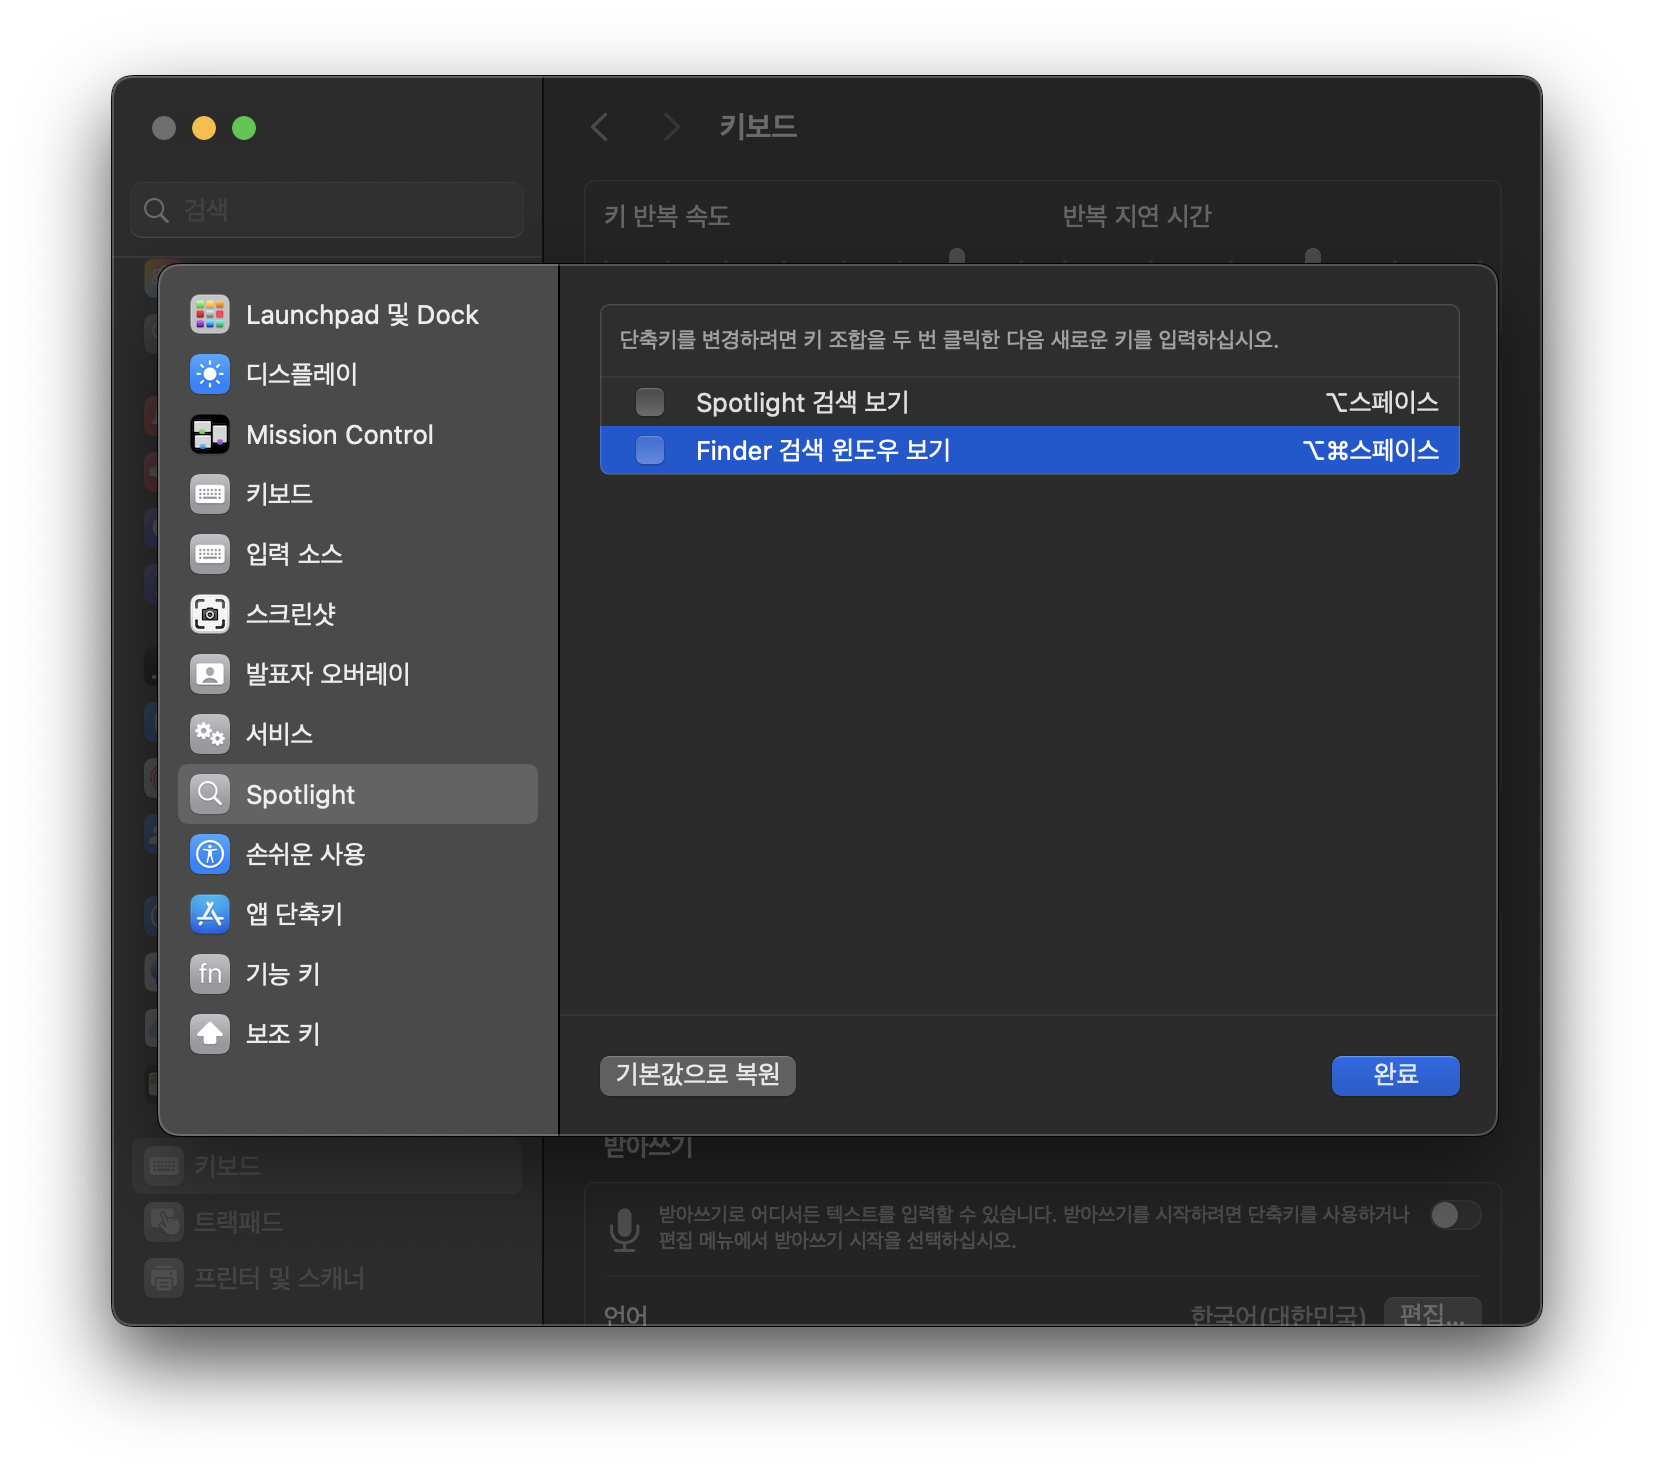Image resolution: width=1654 pixels, height=1474 pixels.
Task: Select 앱 단축키 in the list
Action: click(358, 914)
